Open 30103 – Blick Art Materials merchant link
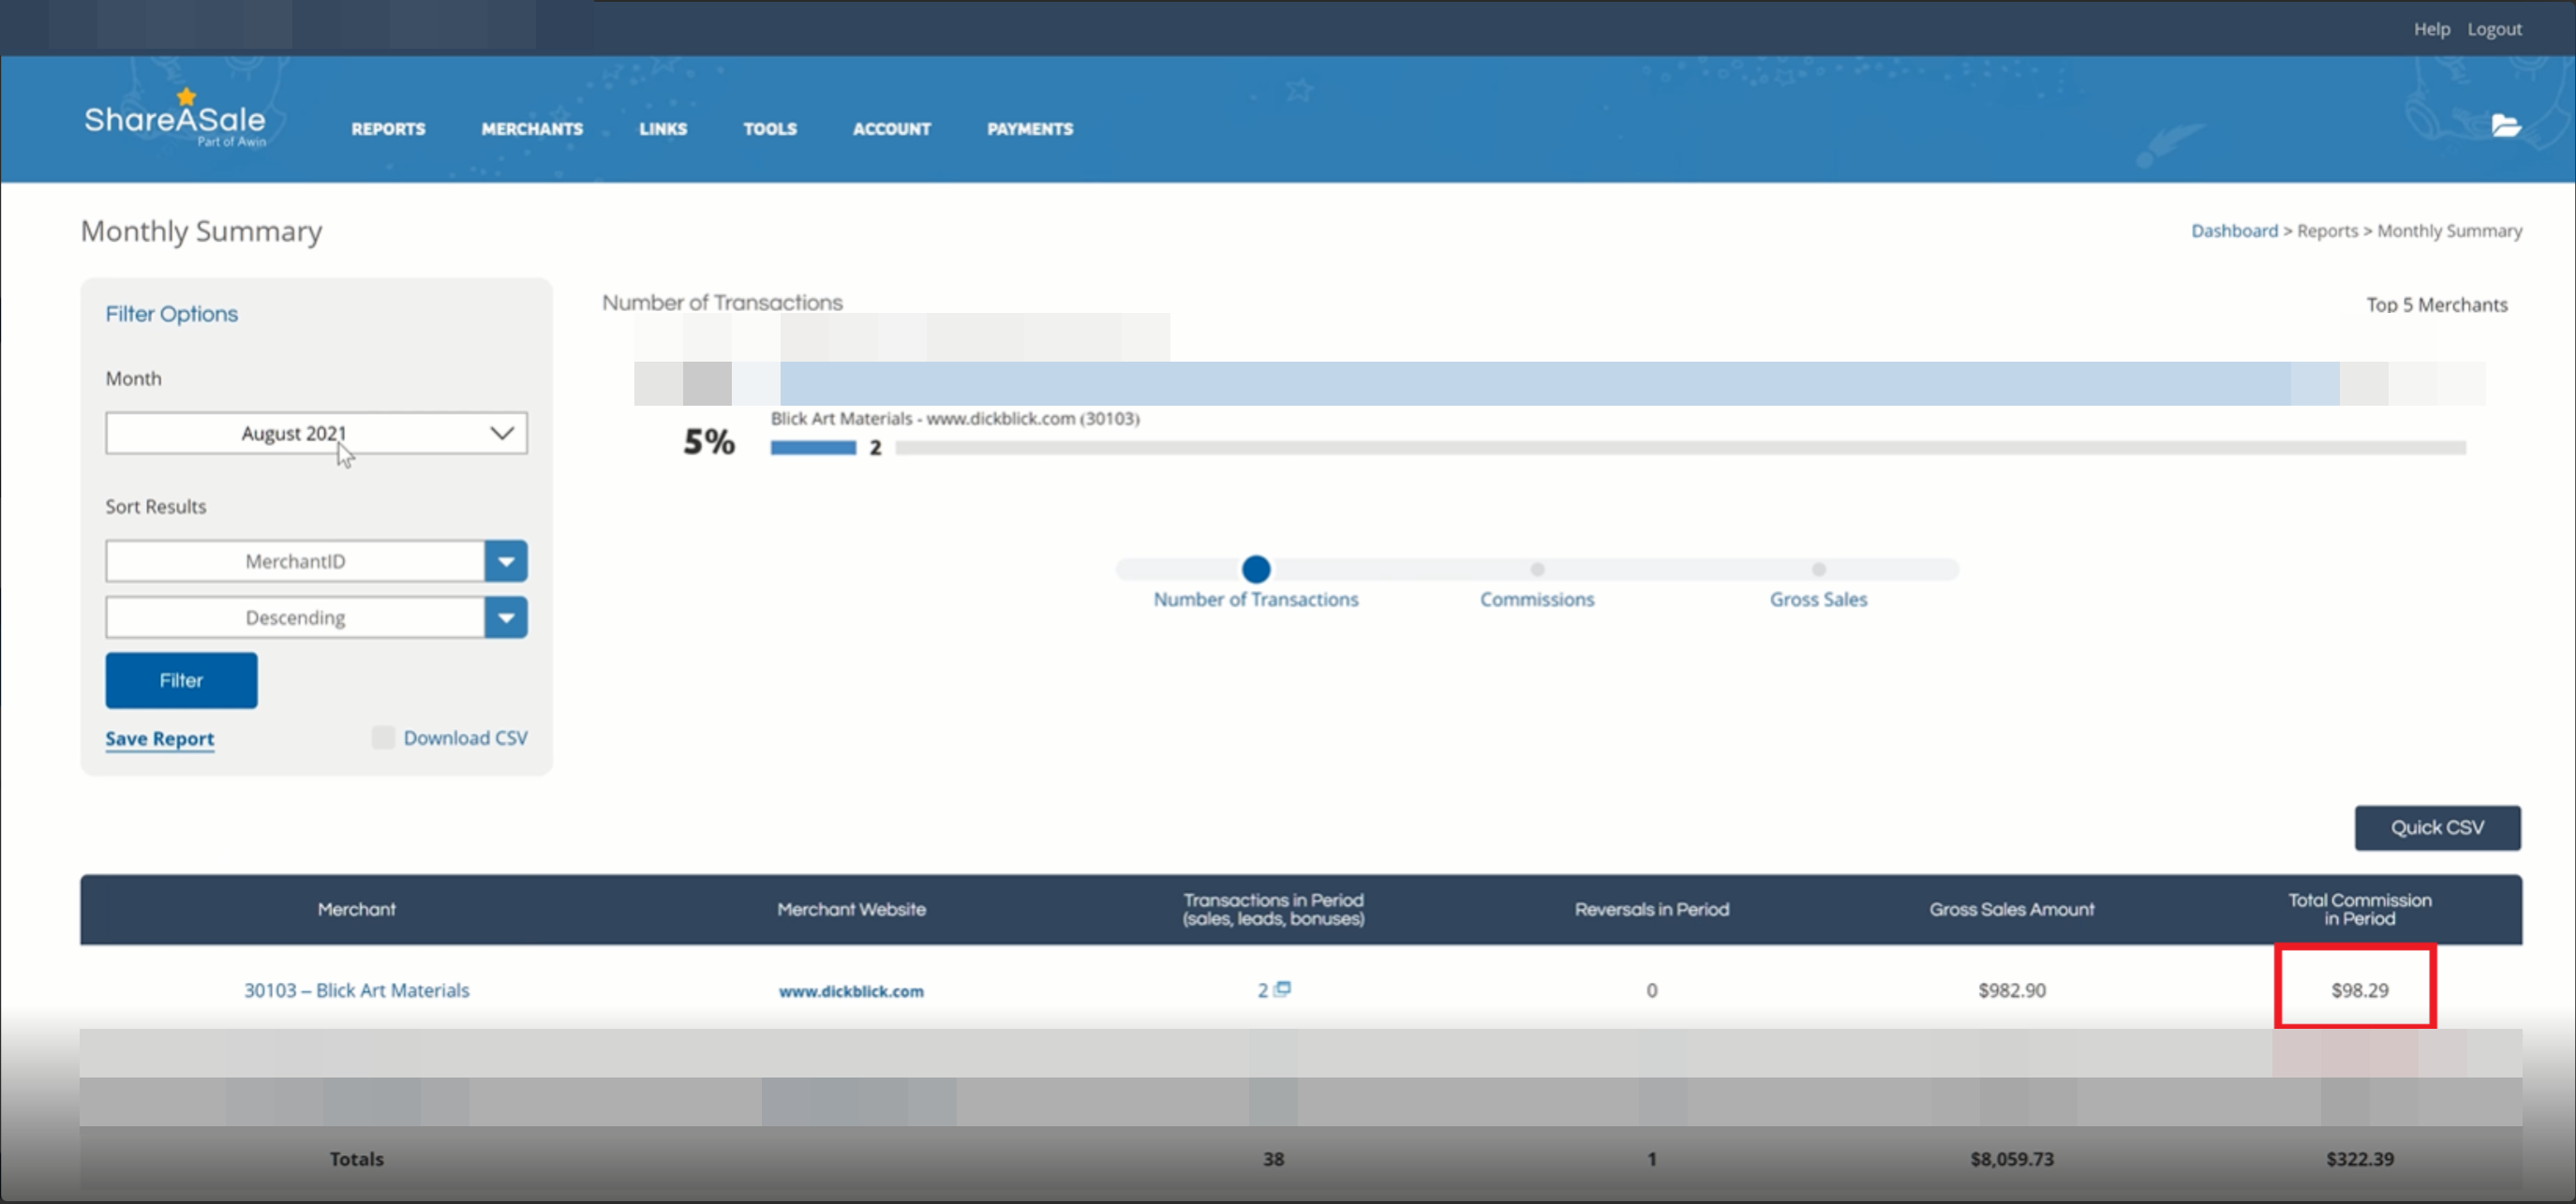This screenshot has height=1204, width=2576. (357, 990)
